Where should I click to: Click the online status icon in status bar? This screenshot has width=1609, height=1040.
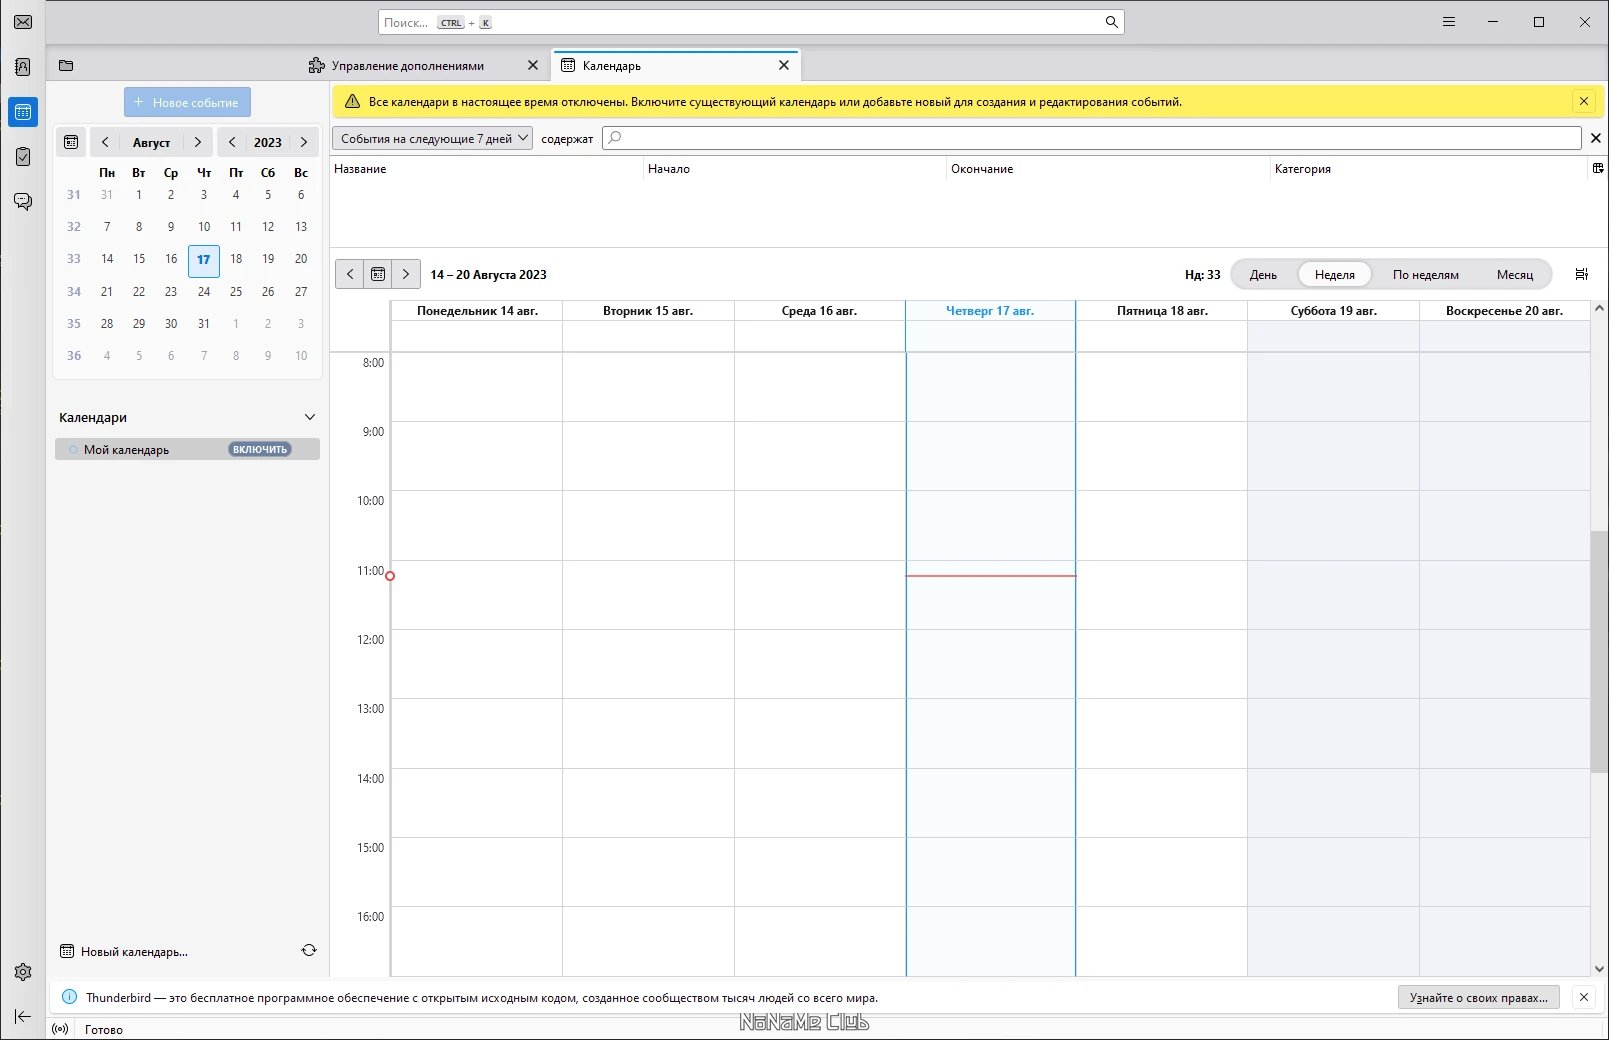[61, 1029]
